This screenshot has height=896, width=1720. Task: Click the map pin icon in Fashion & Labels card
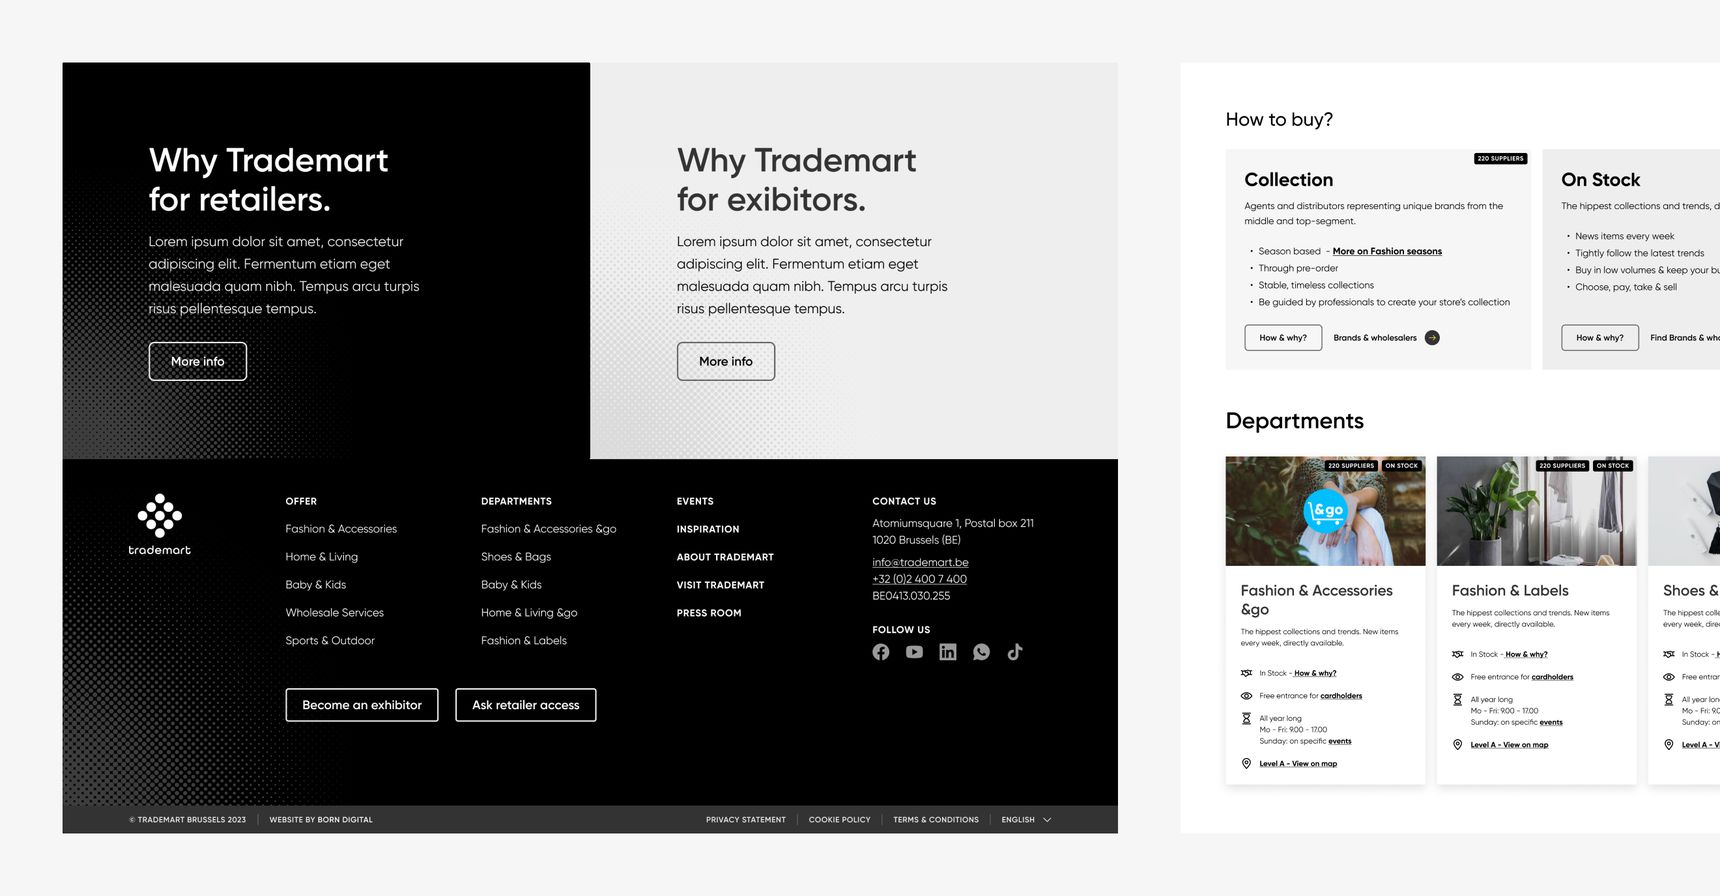pos(1458,745)
